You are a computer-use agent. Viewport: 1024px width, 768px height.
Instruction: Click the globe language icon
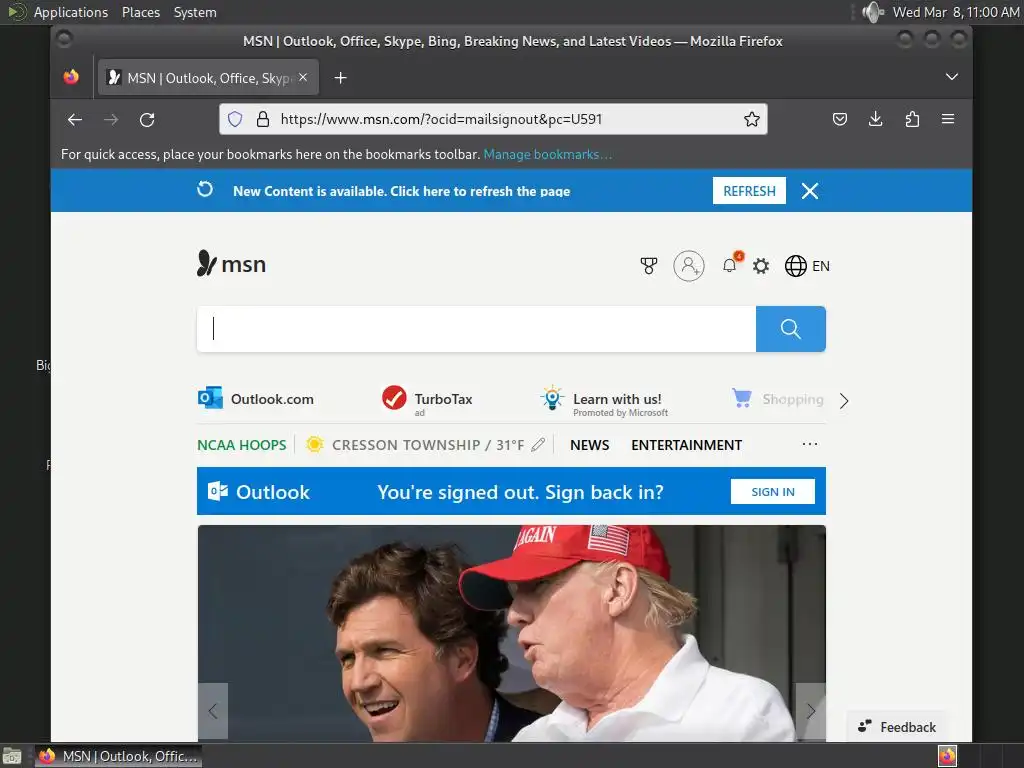click(795, 266)
